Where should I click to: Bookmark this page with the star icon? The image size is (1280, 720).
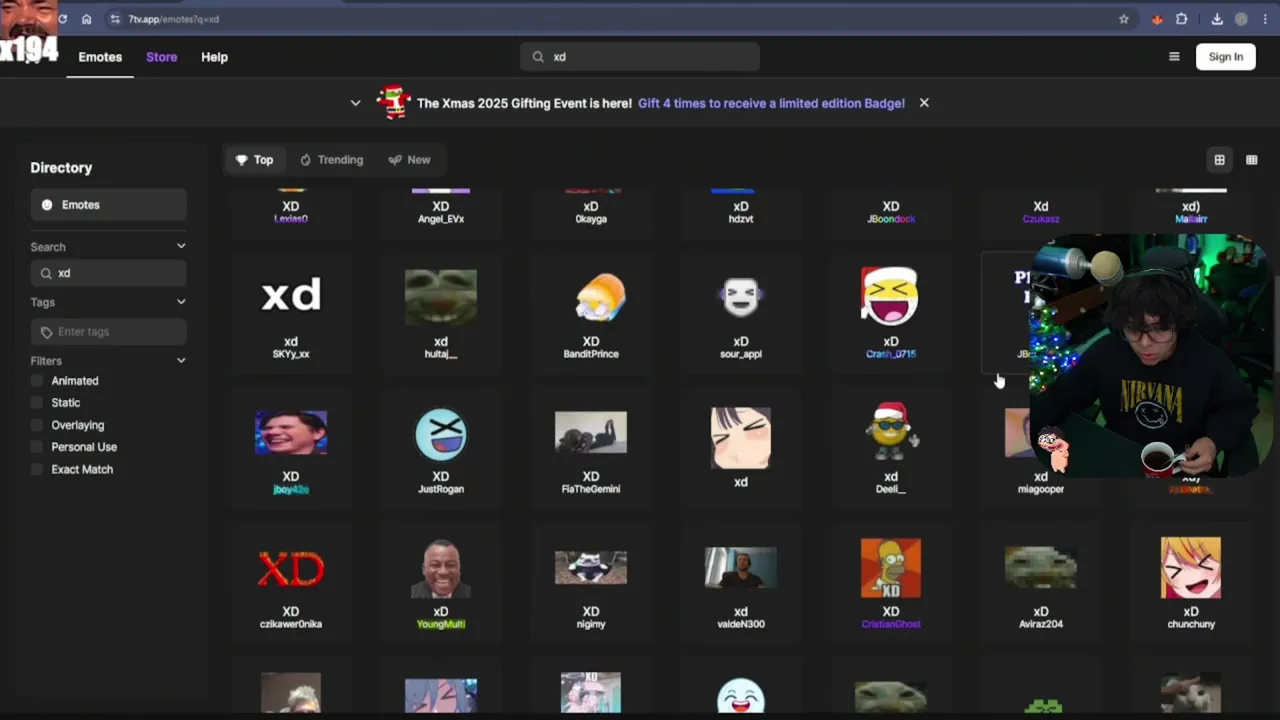1124,19
